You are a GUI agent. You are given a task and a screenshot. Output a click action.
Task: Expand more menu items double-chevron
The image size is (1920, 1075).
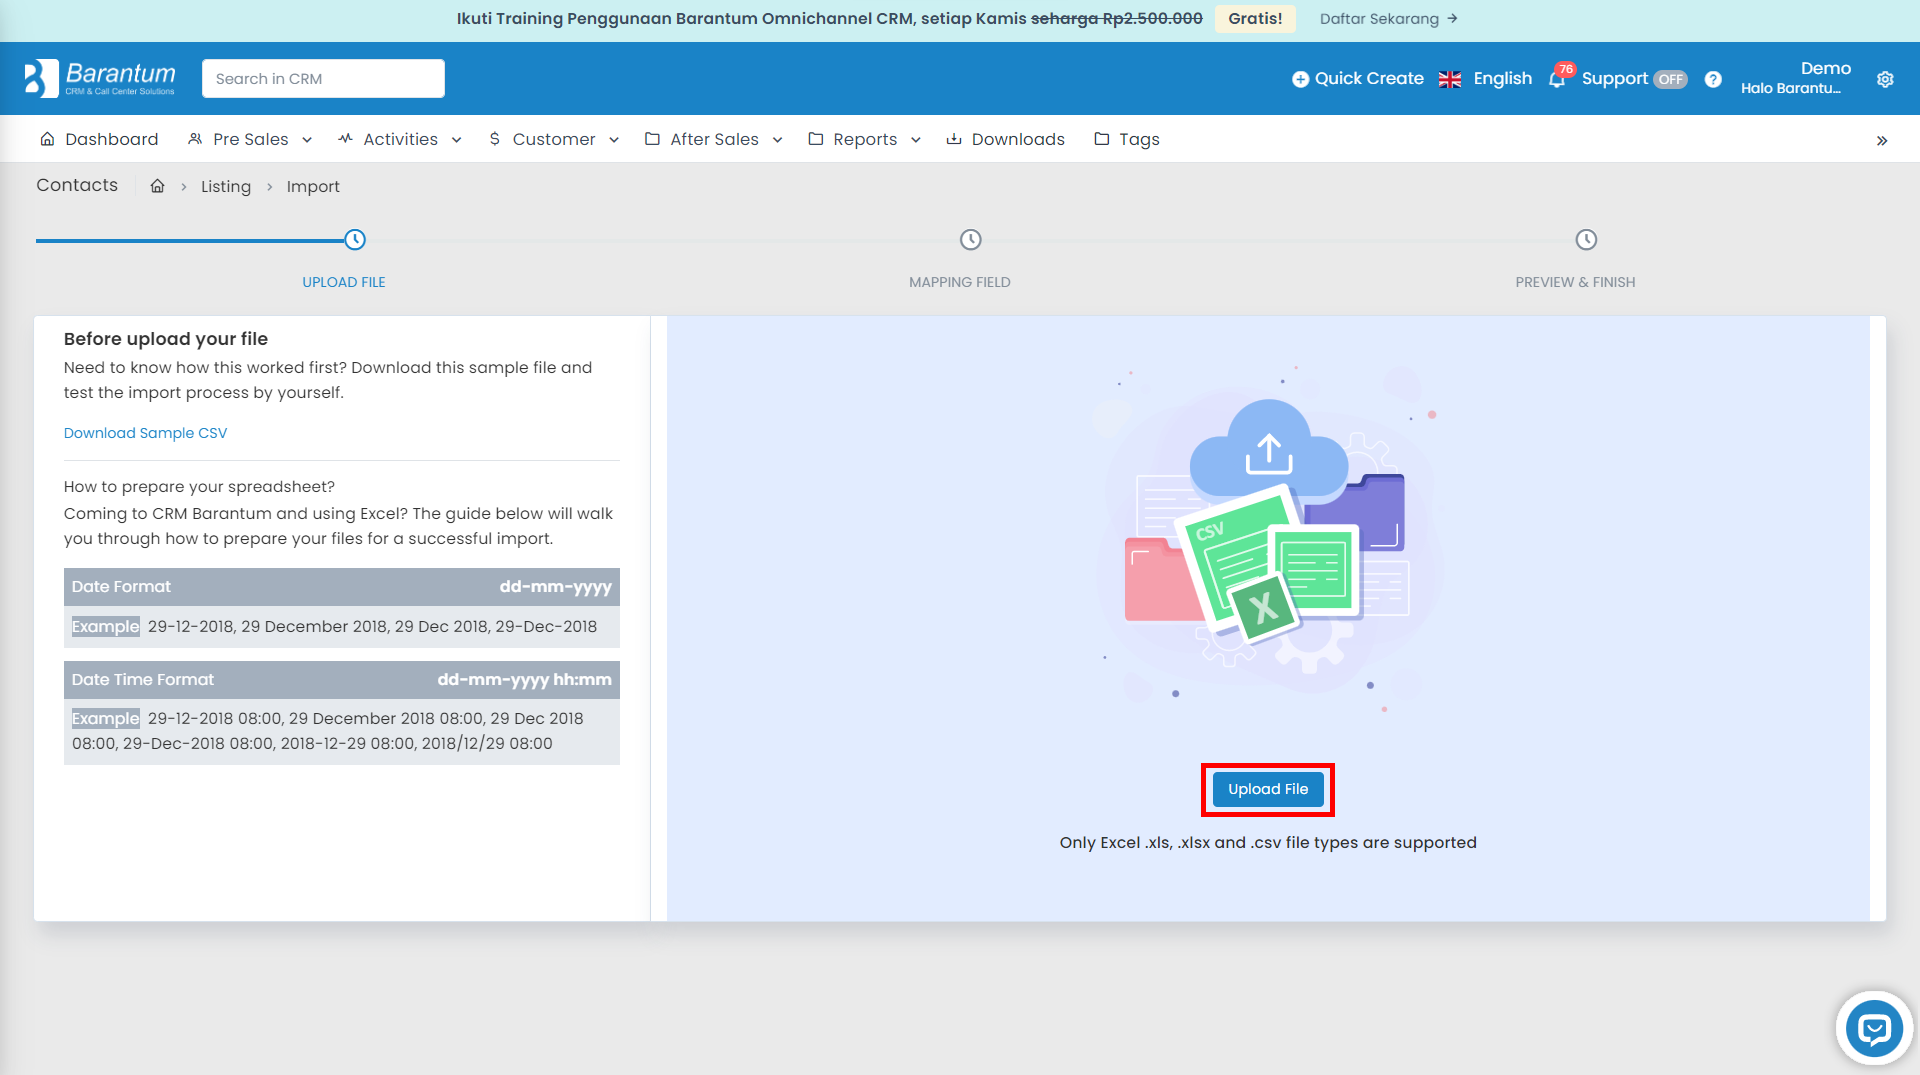(1882, 140)
